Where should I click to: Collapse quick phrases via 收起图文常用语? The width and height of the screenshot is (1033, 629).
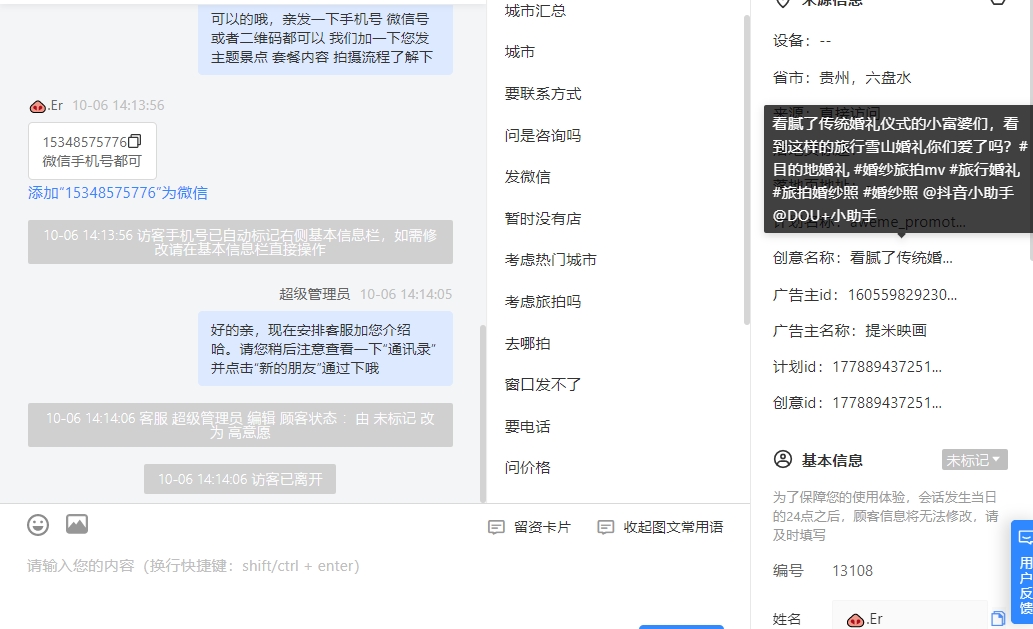(660, 527)
